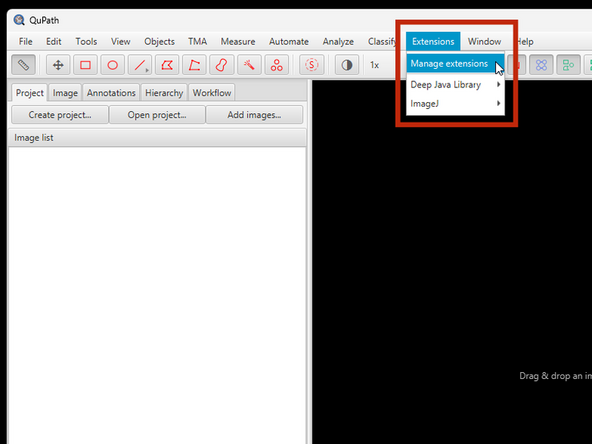The image size is (592, 444).
Task: Switch to the Annotations tab
Action: tap(111, 93)
